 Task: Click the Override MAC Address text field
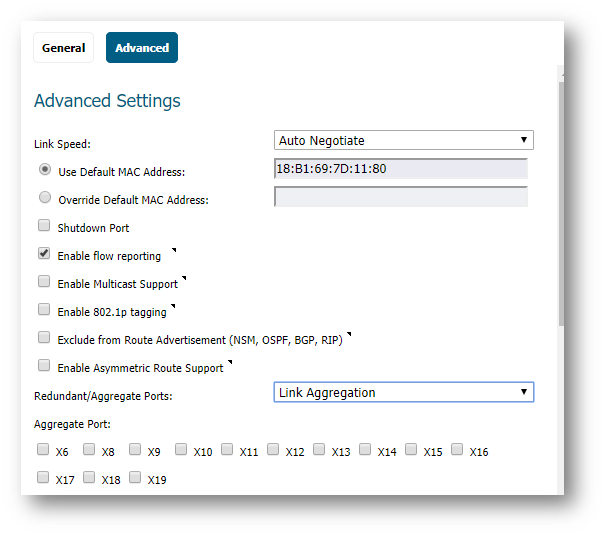click(401, 197)
